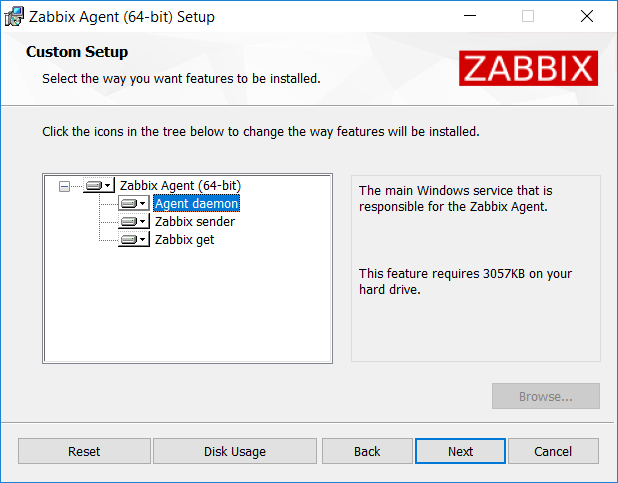Open the Zabbix get feature drive icon
This screenshot has width=618, height=483.
coord(128,240)
